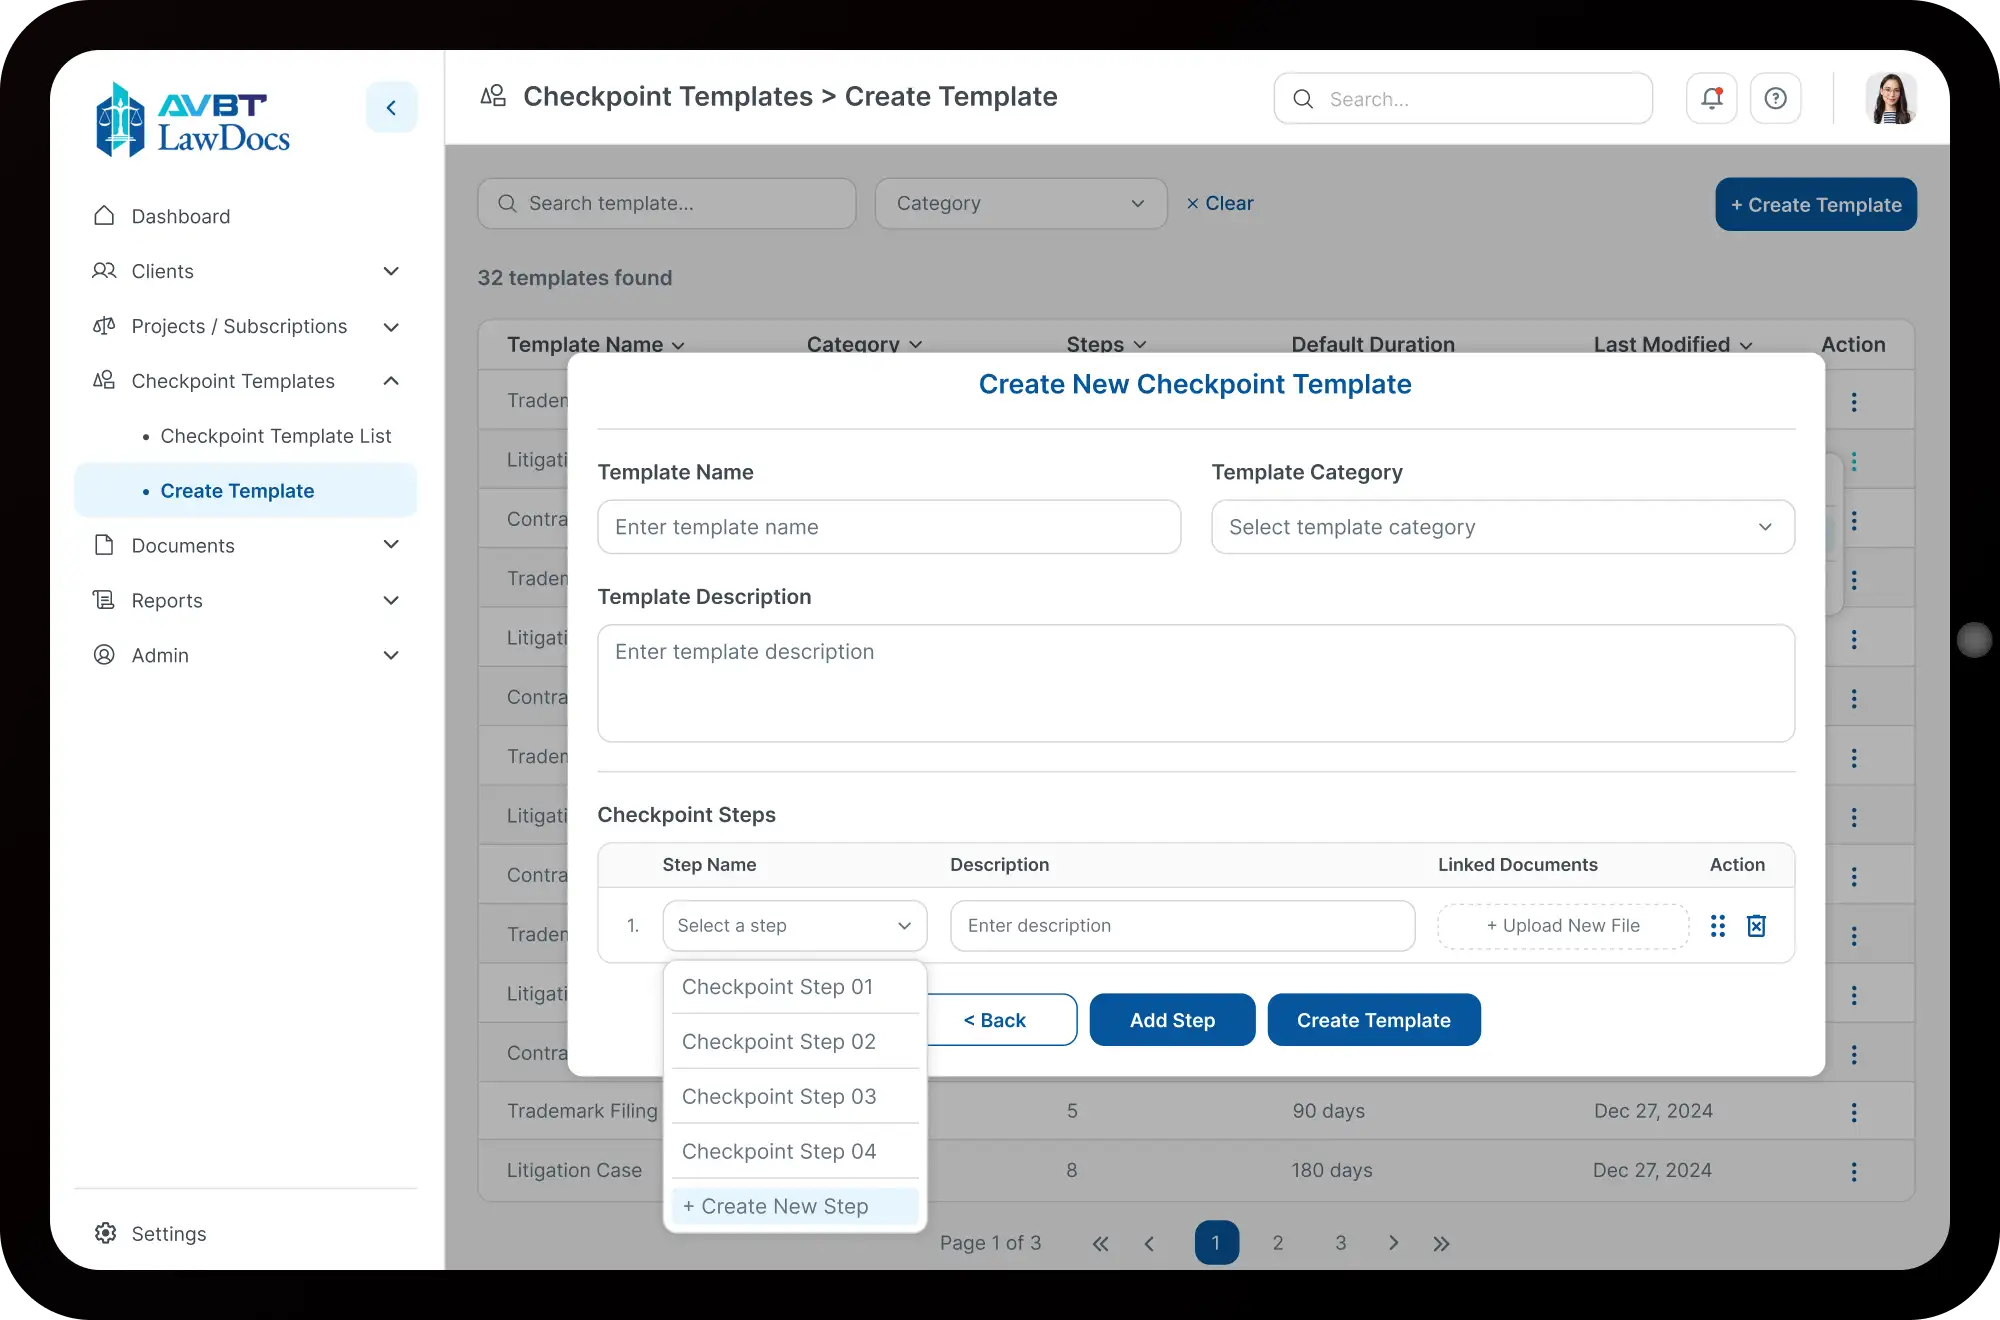Open Checkpoint Template List
2000x1320 pixels.
tap(275, 436)
